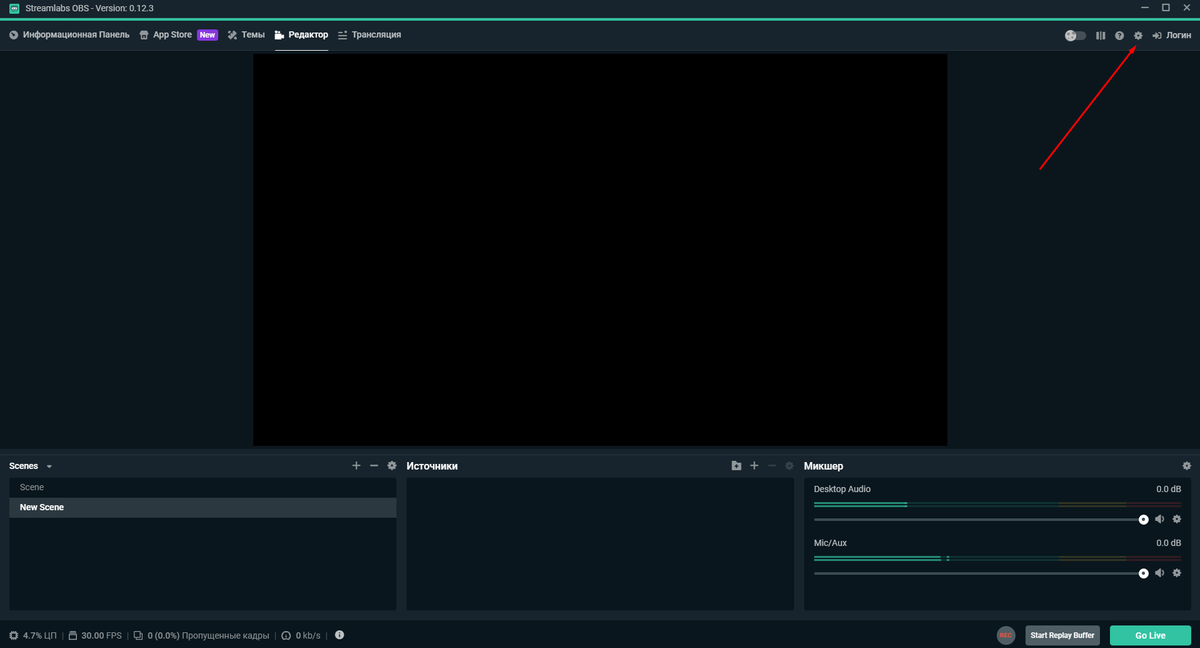Click the Пропущенные кадры indicator

point(201,635)
